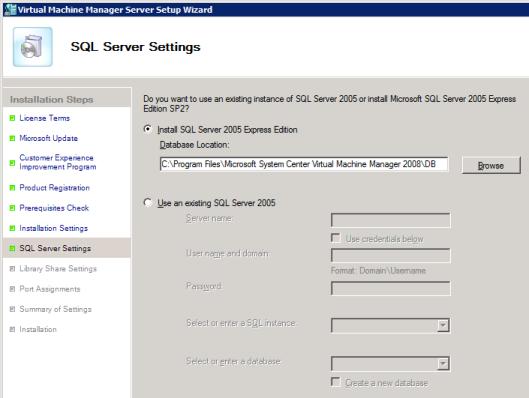Click green marker beside SQL Server Settings

coord(12,249)
